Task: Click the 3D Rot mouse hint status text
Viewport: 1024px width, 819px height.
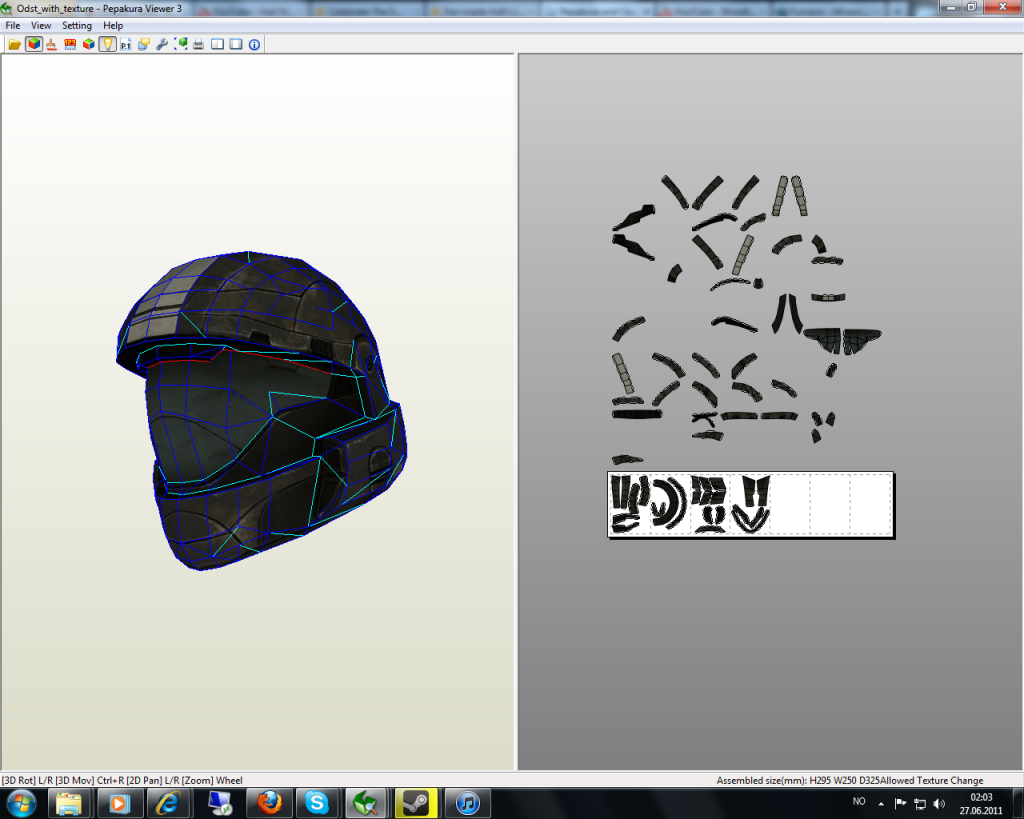Action: tap(121, 780)
